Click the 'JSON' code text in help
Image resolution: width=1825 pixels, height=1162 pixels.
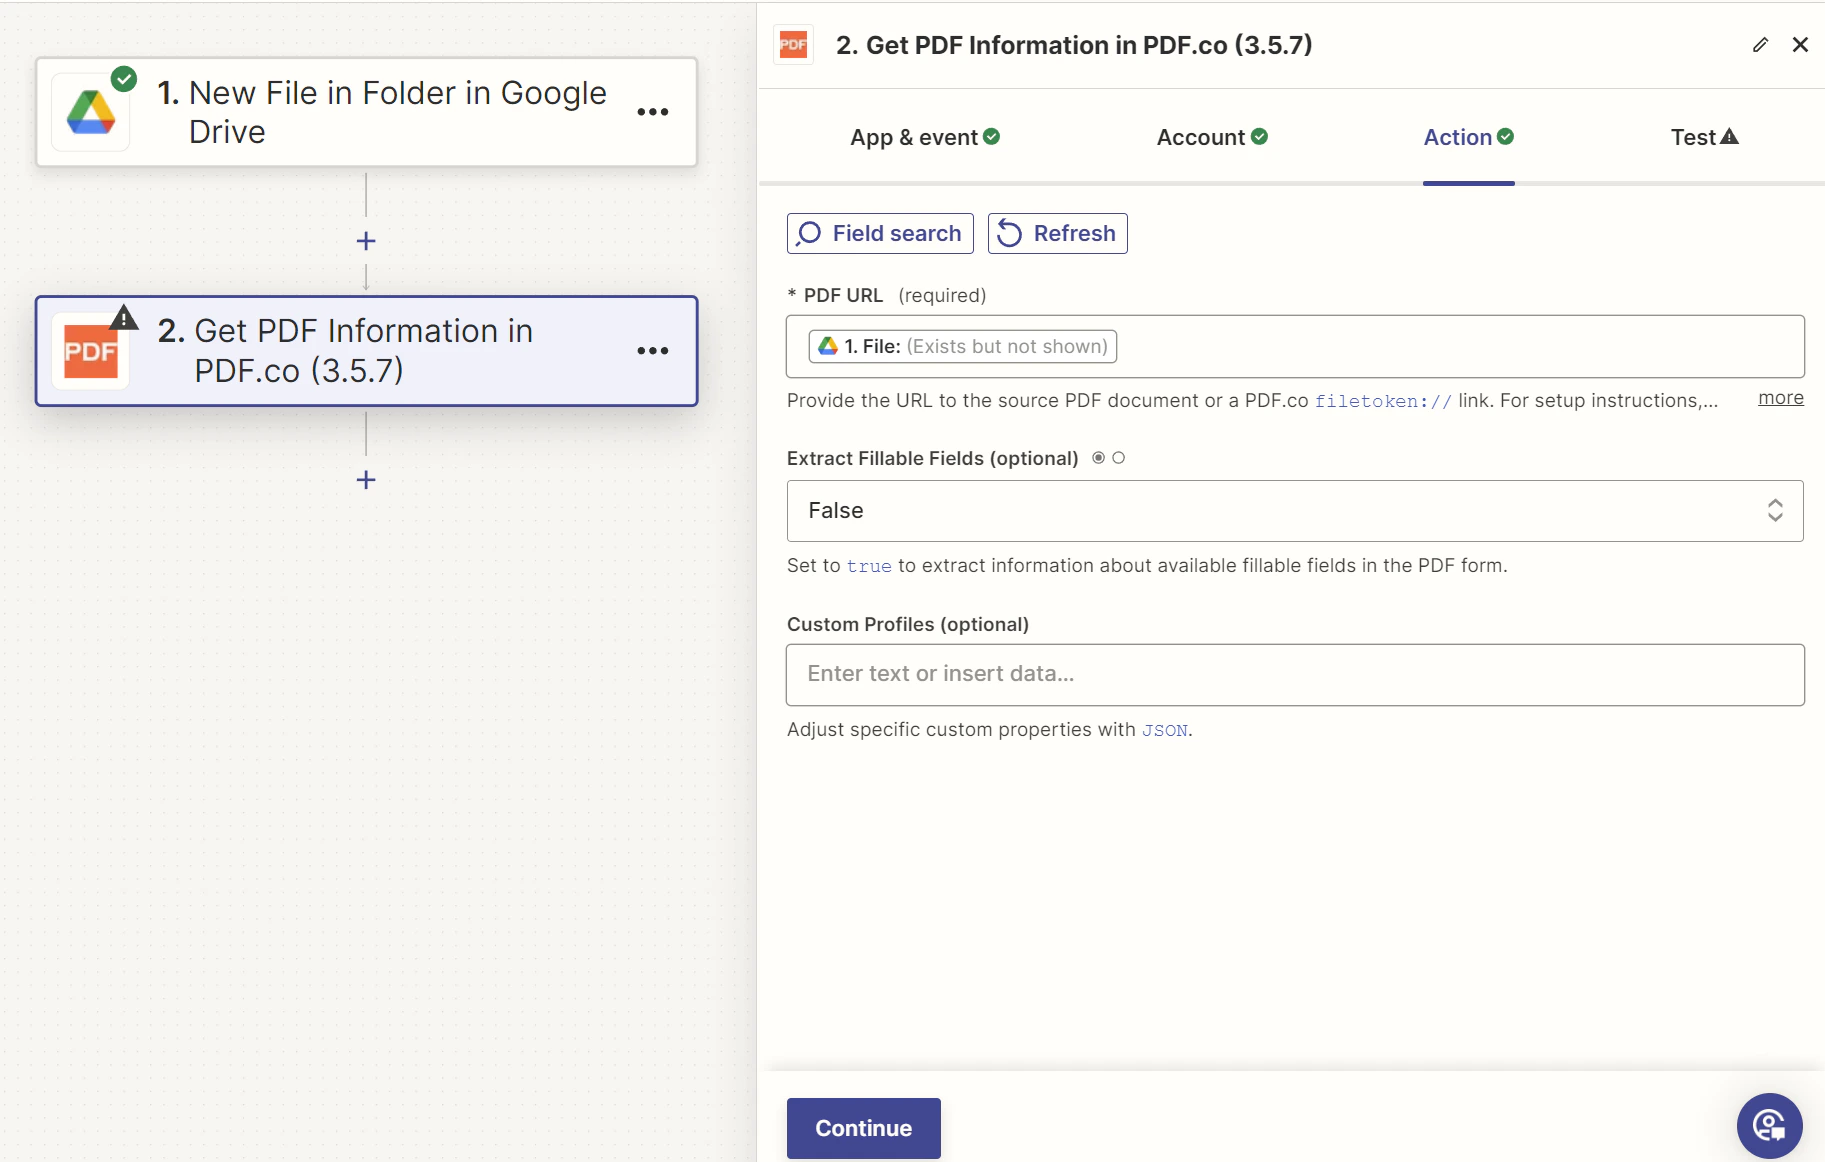click(x=1165, y=730)
